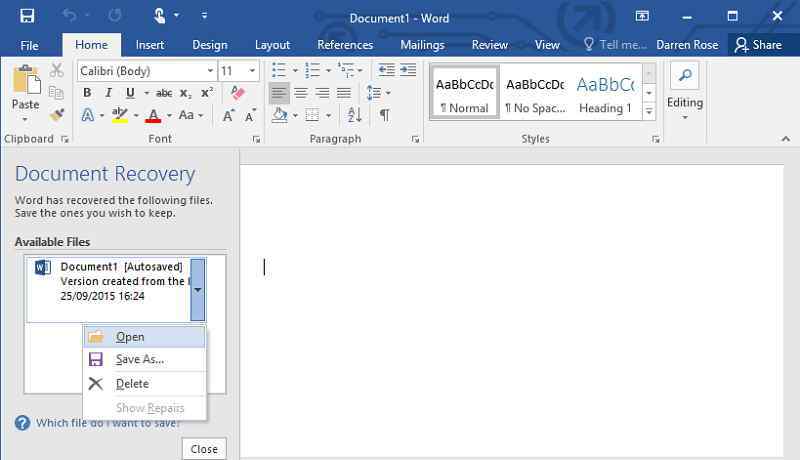
Task: Open the Font dialog launcher
Action: click(256, 139)
